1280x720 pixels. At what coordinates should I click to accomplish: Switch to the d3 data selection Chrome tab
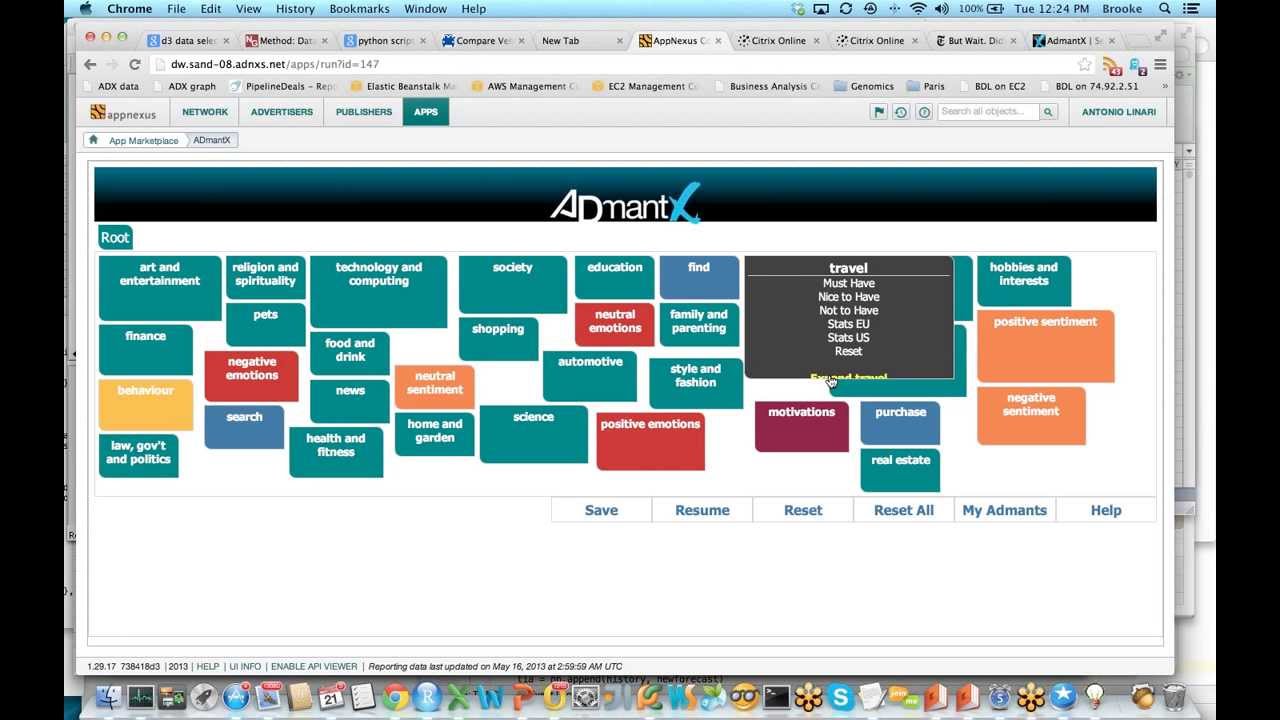click(187, 41)
